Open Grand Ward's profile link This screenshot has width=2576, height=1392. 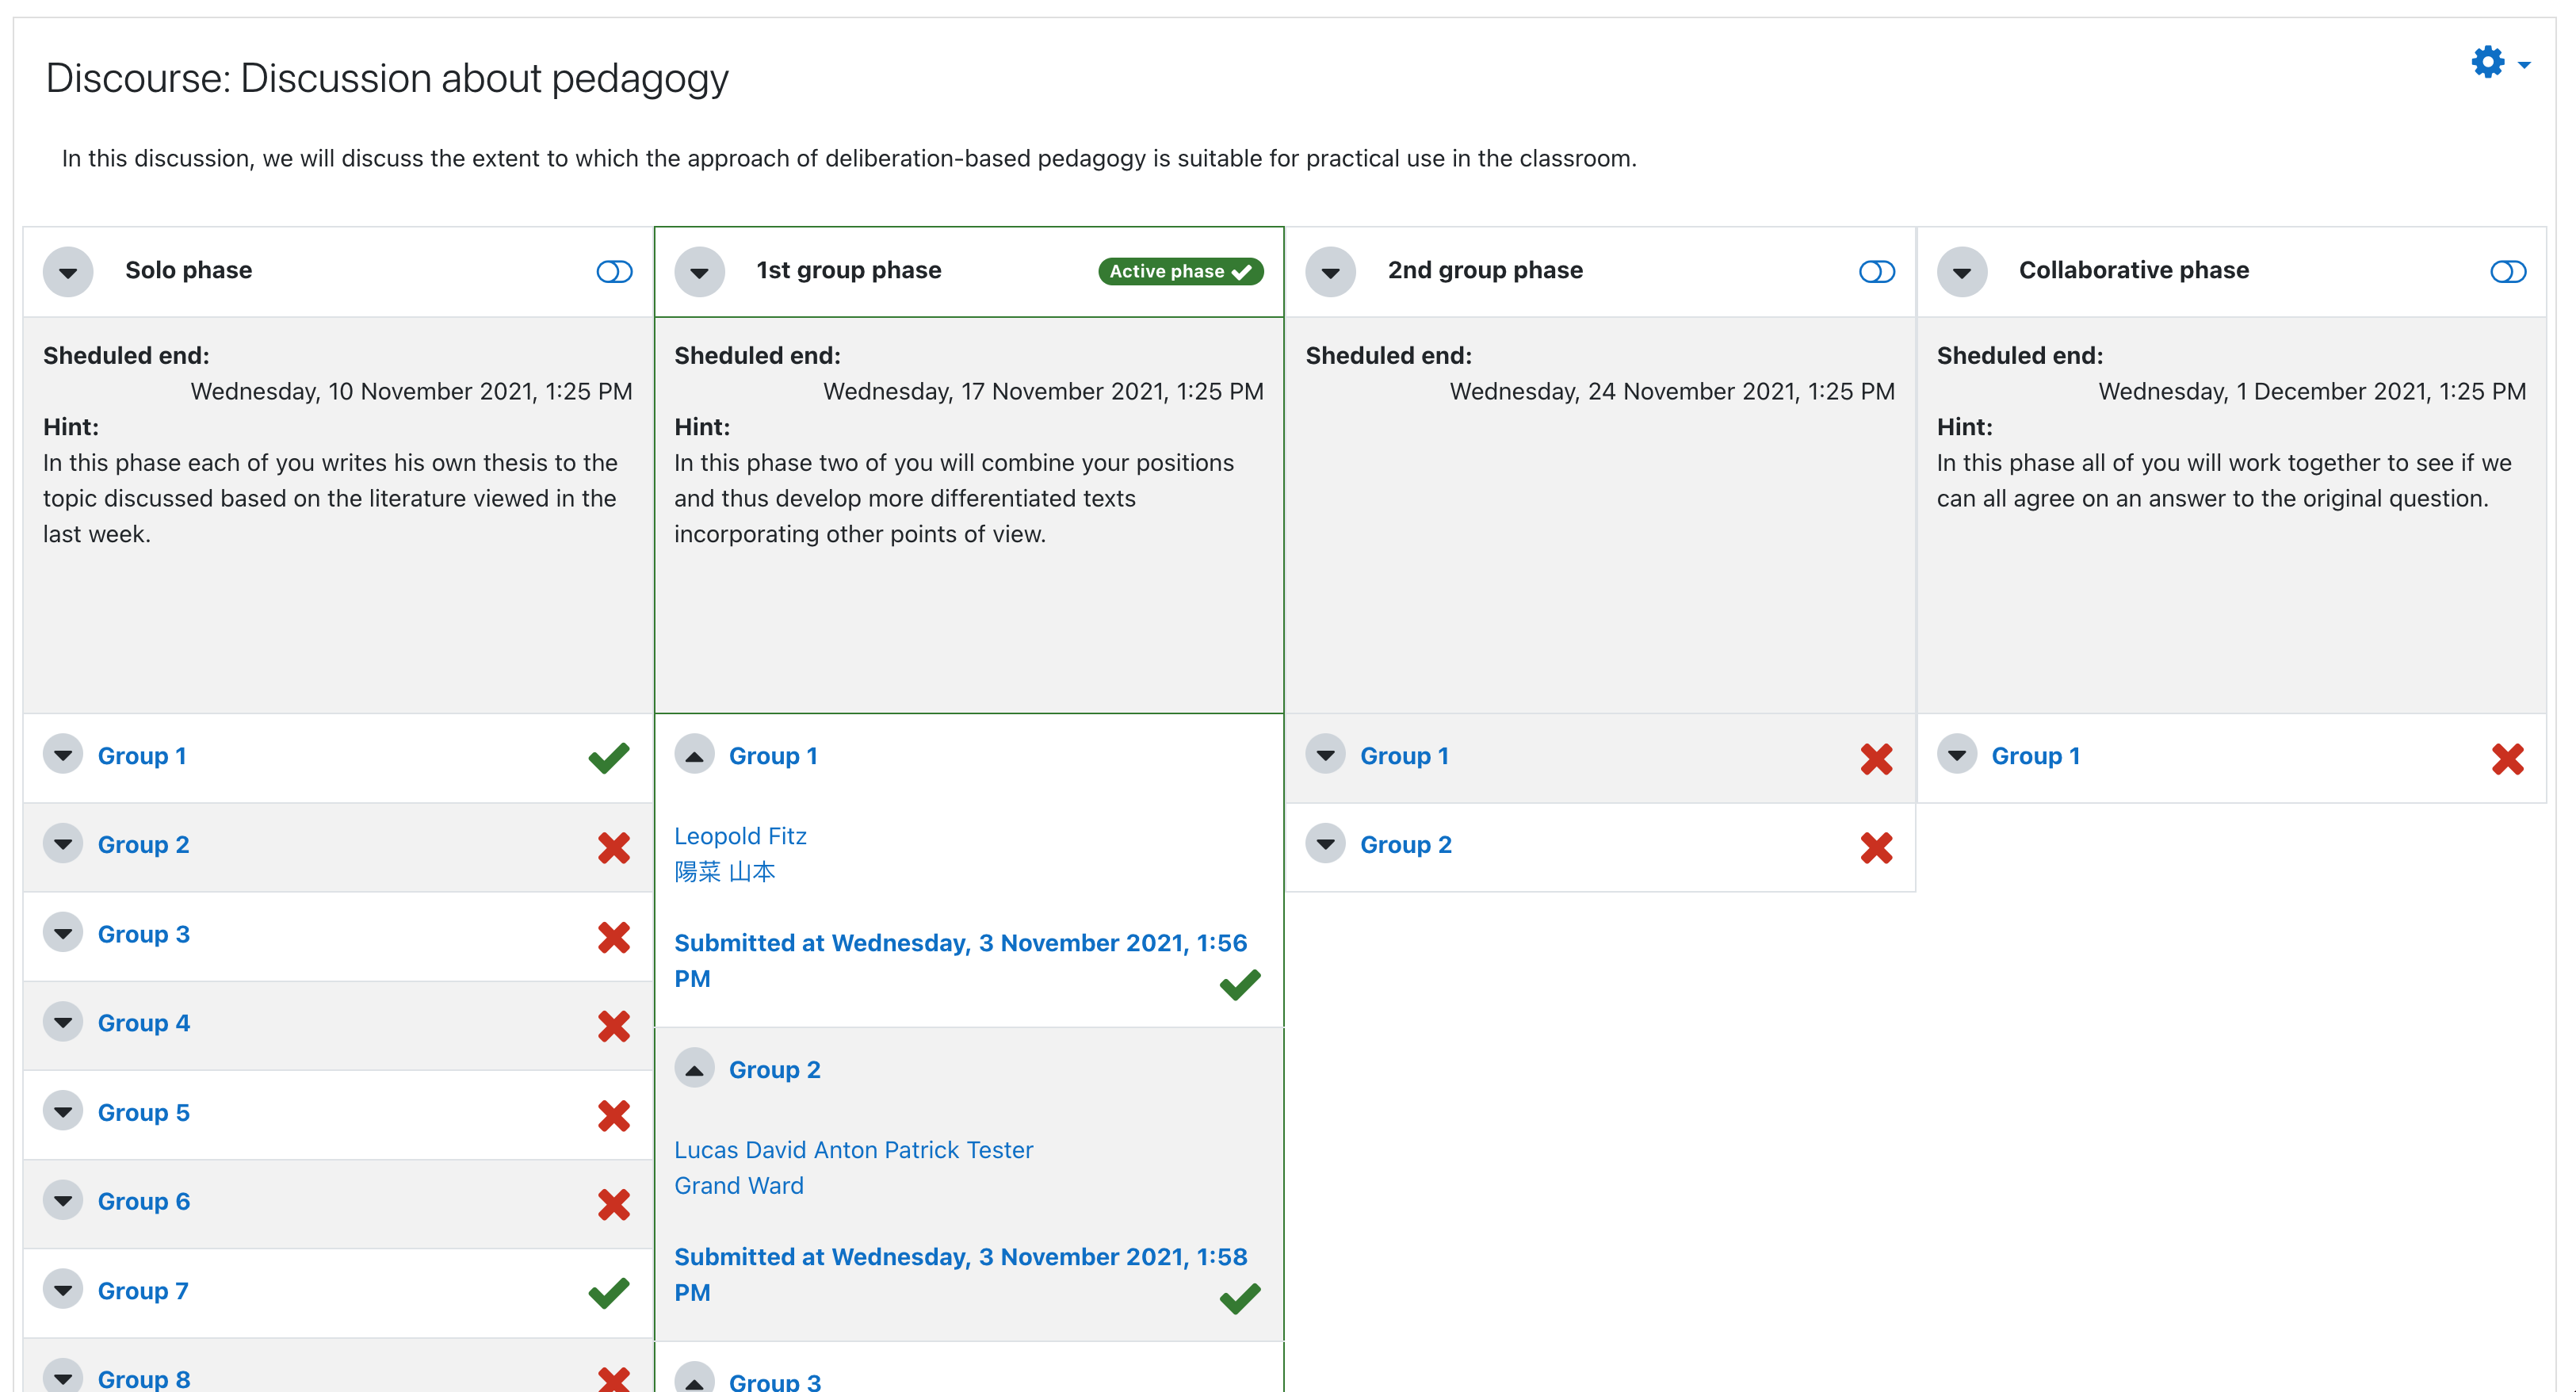738,1186
